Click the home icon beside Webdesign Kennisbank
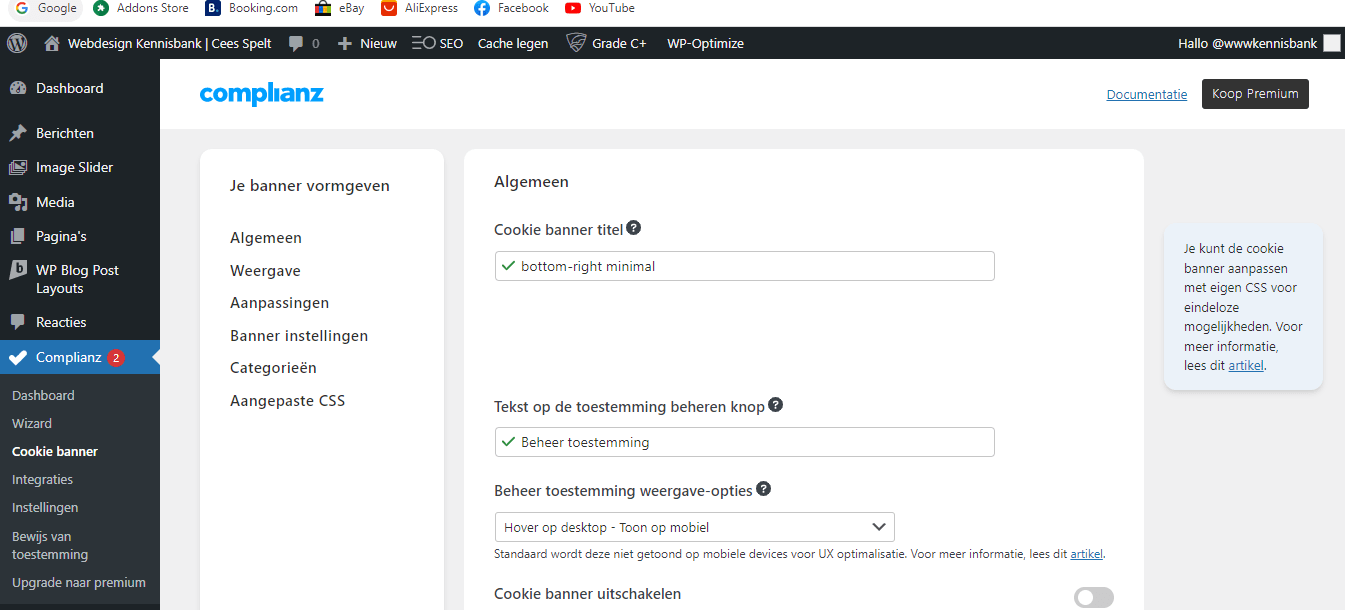Screen dimensions: 1345x610 pos(52,43)
